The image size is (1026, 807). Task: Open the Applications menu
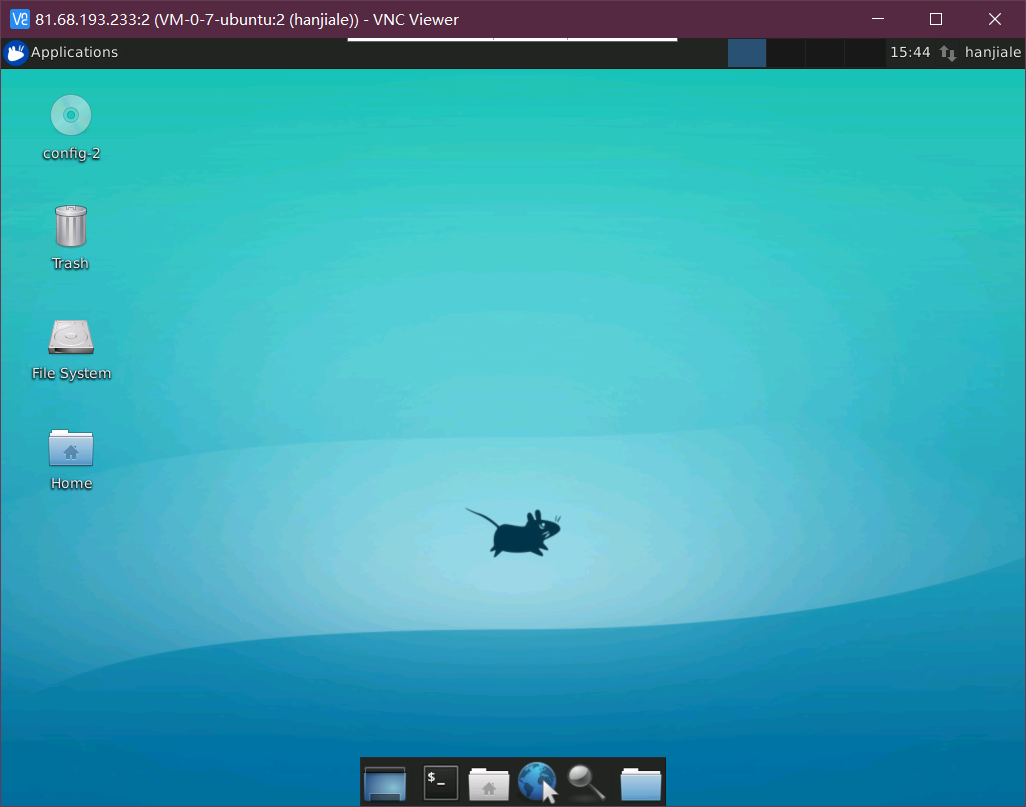coord(61,52)
